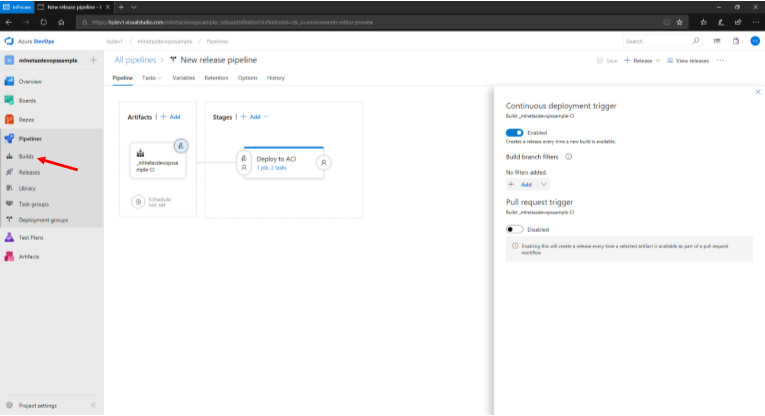The height and width of the screenshot is (416, 765).
Task: Open the Repos icon in sidebar
Action: click(x=9, y=119)
